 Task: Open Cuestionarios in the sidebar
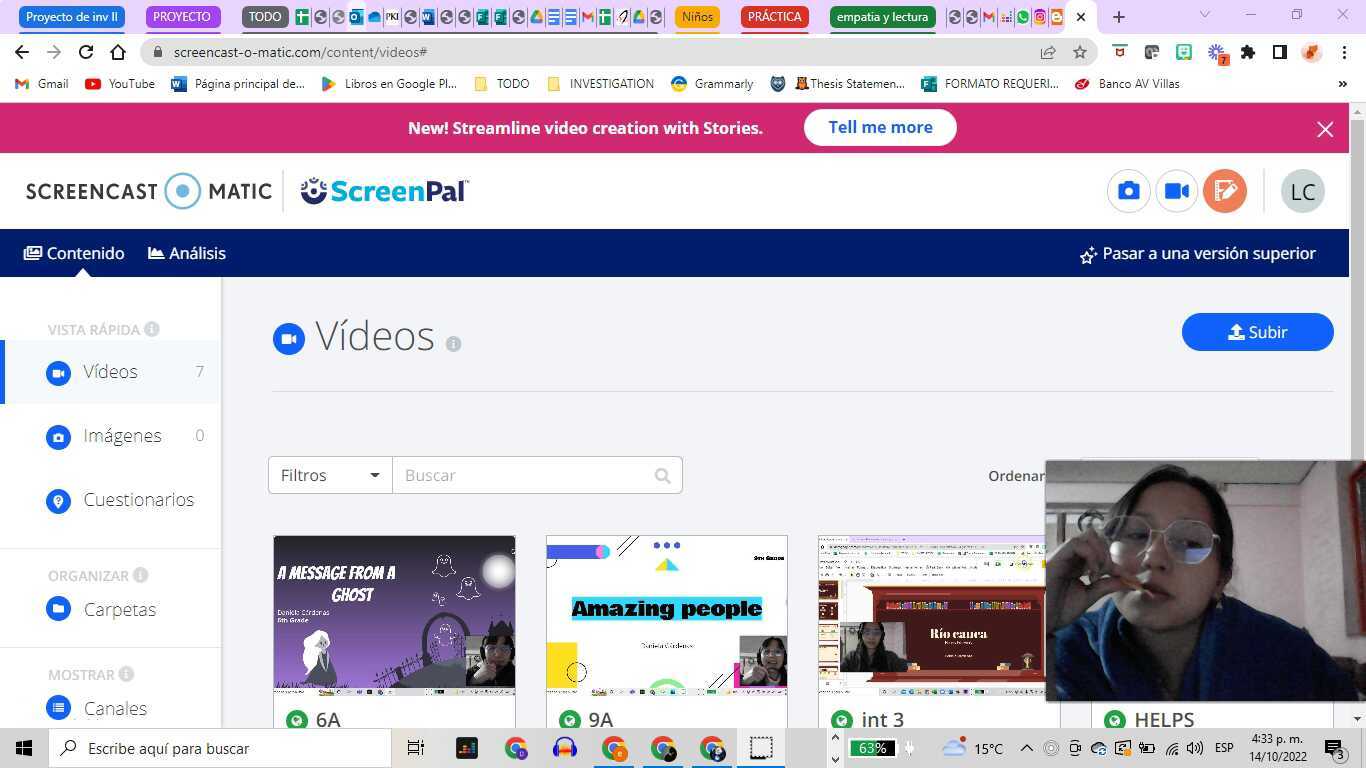pyautogui.click(x=138, y=500)
